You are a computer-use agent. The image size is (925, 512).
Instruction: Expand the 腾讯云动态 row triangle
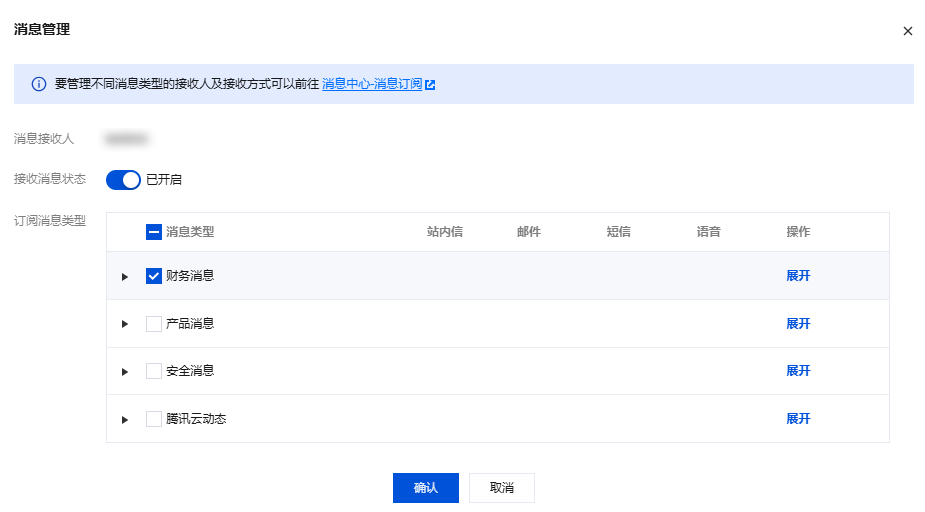(125, 420)
